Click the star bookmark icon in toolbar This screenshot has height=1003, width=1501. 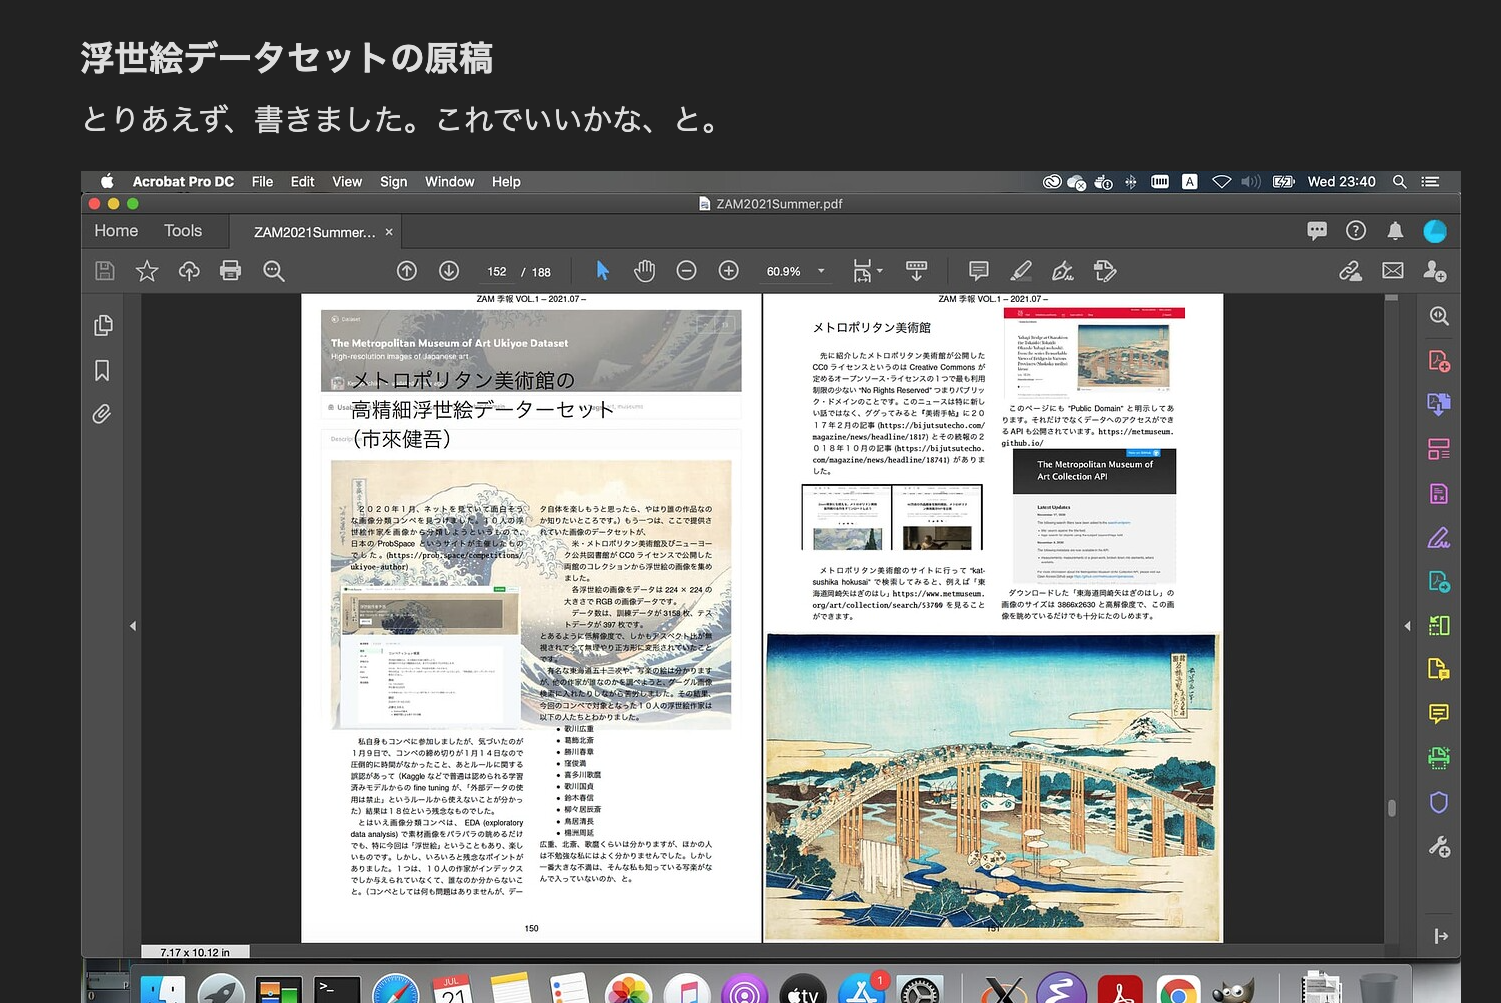pyautogui.click(x=147, y=271)
